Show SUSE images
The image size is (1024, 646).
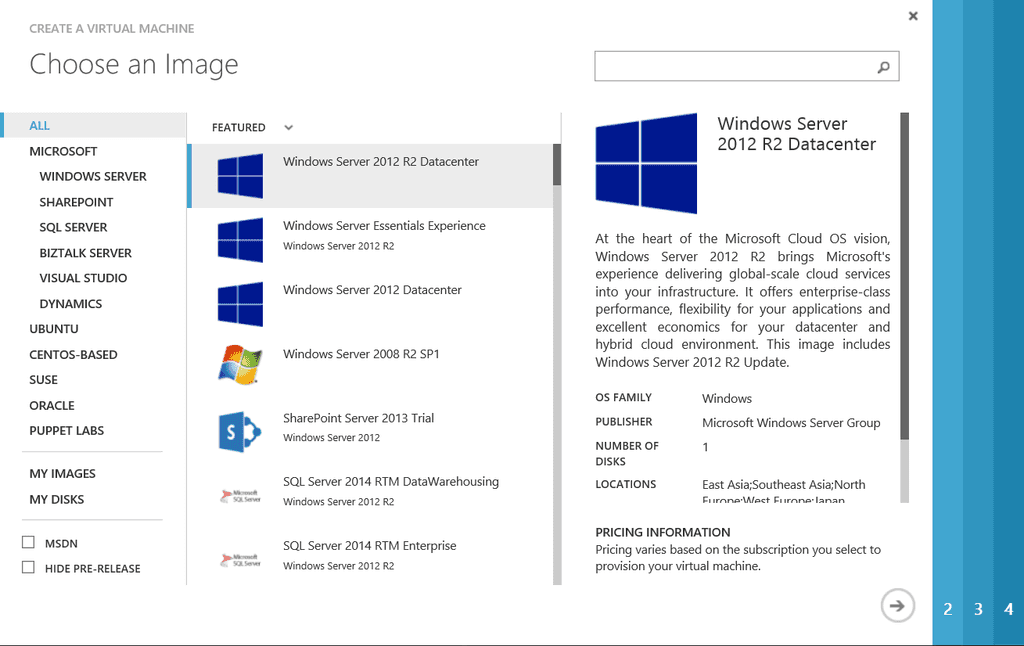tap(43, 380)
